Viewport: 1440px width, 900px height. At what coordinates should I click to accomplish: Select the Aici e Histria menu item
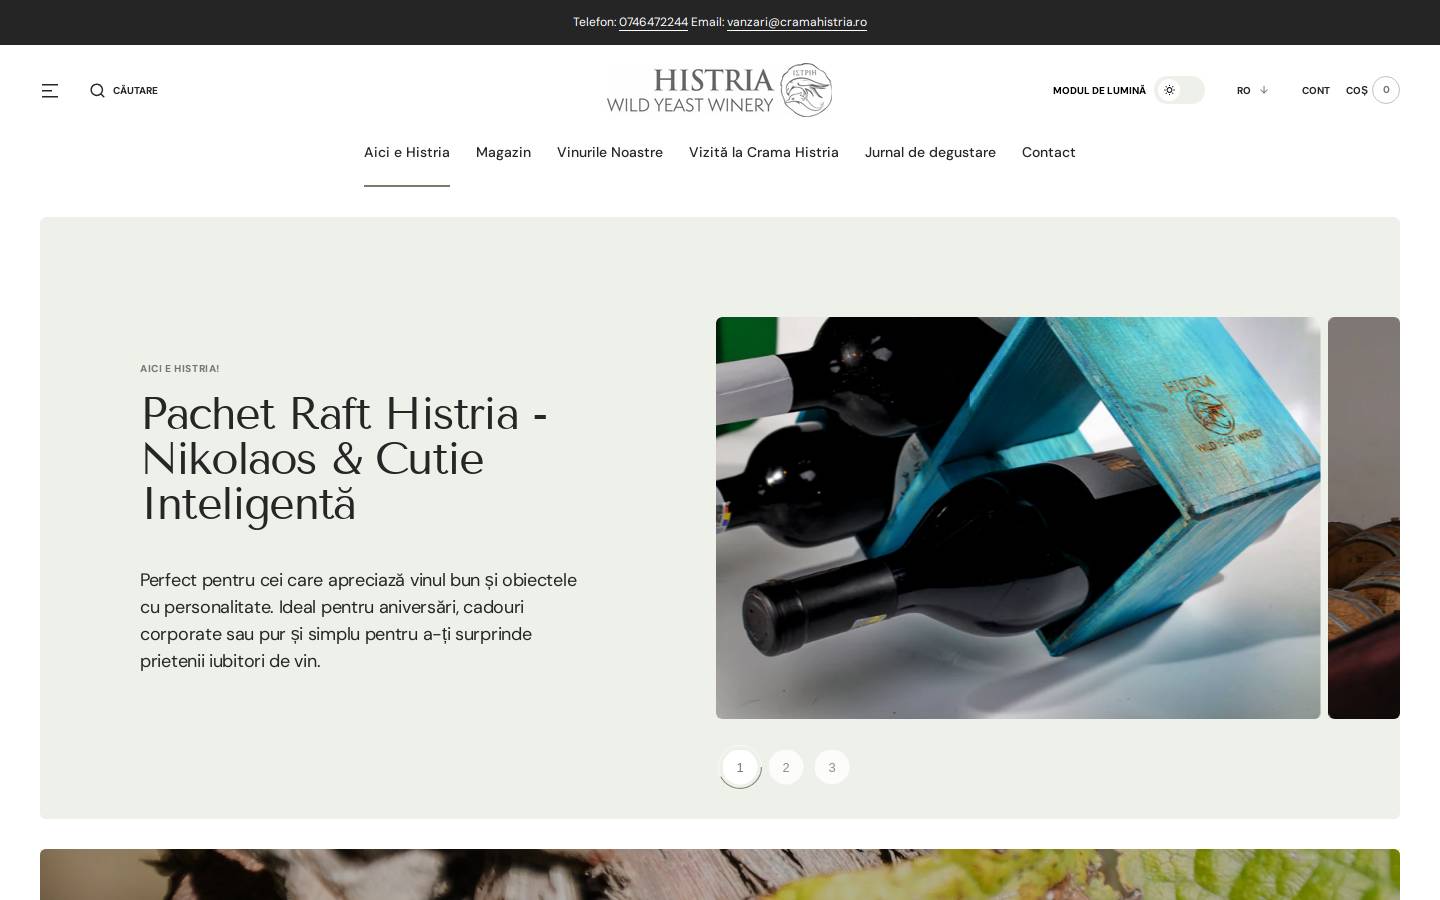[407, 152]
